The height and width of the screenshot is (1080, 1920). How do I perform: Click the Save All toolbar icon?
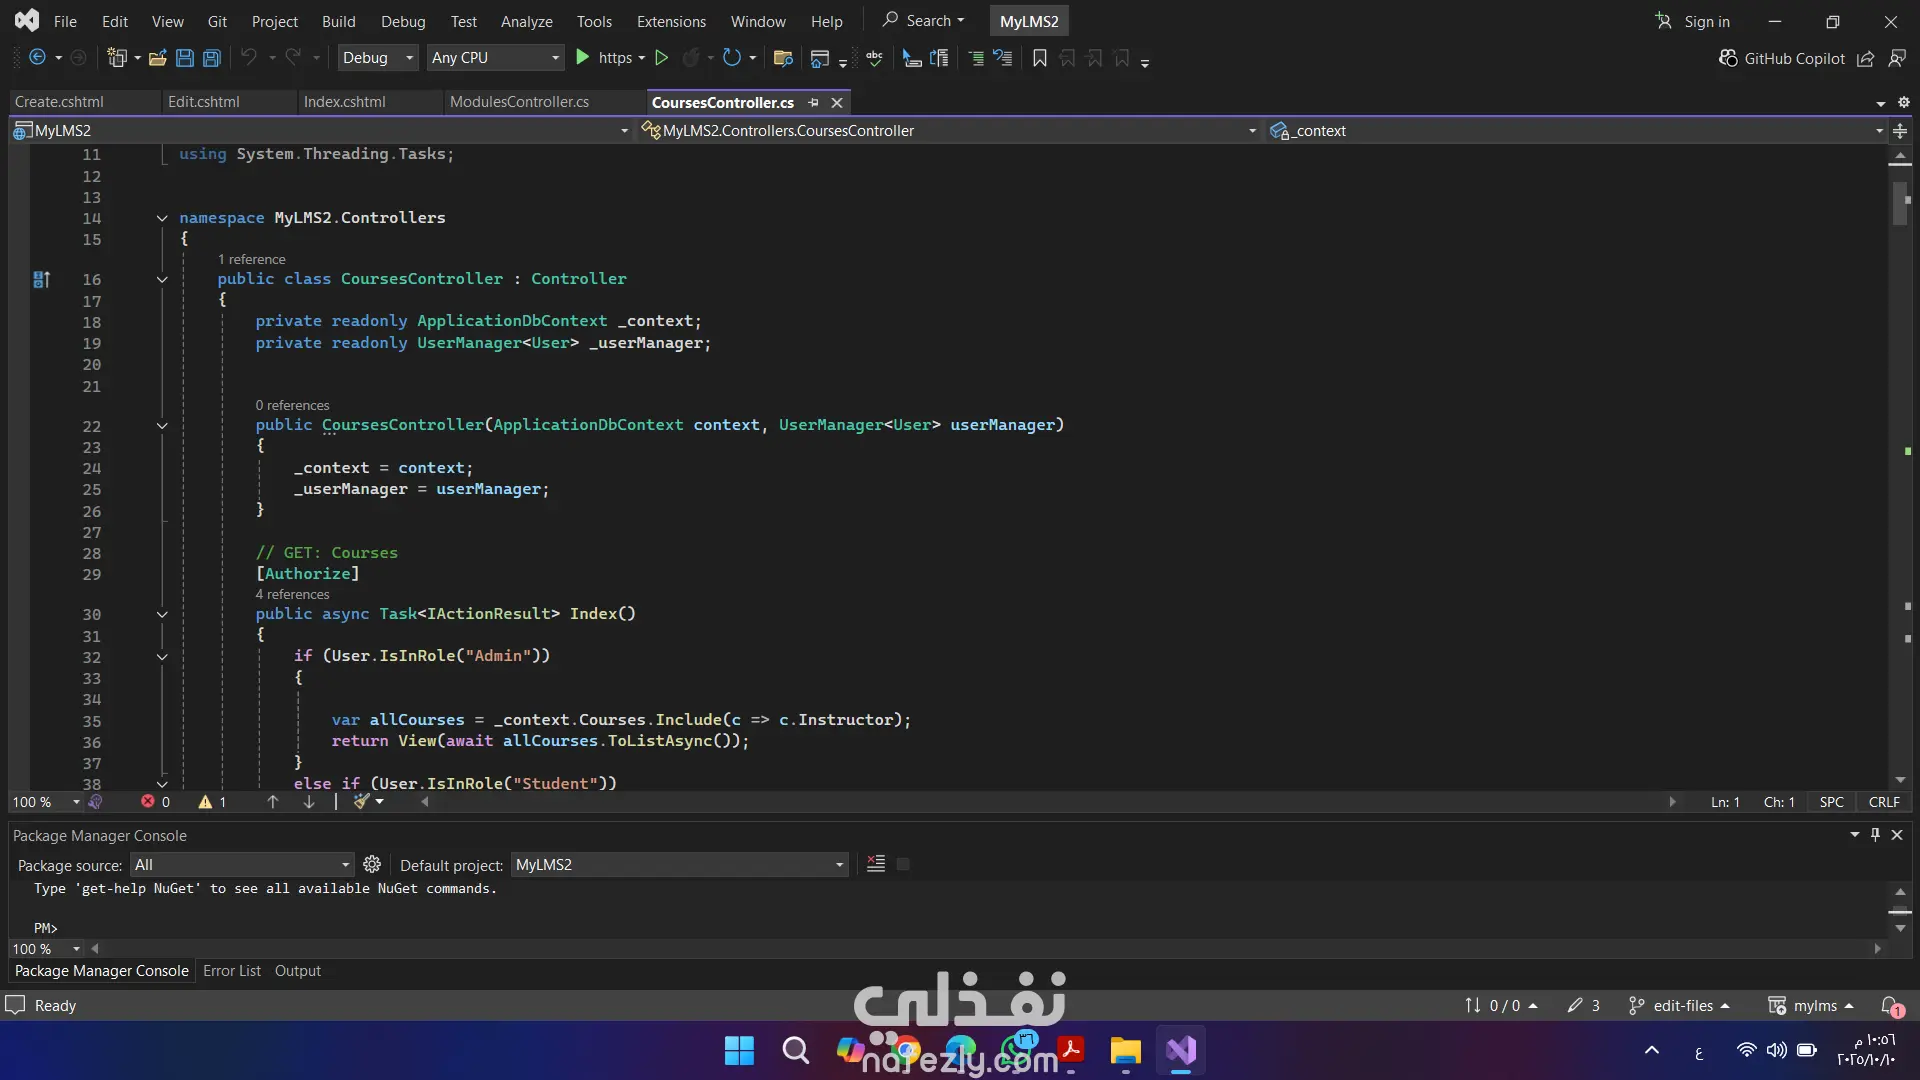[211, 58]
